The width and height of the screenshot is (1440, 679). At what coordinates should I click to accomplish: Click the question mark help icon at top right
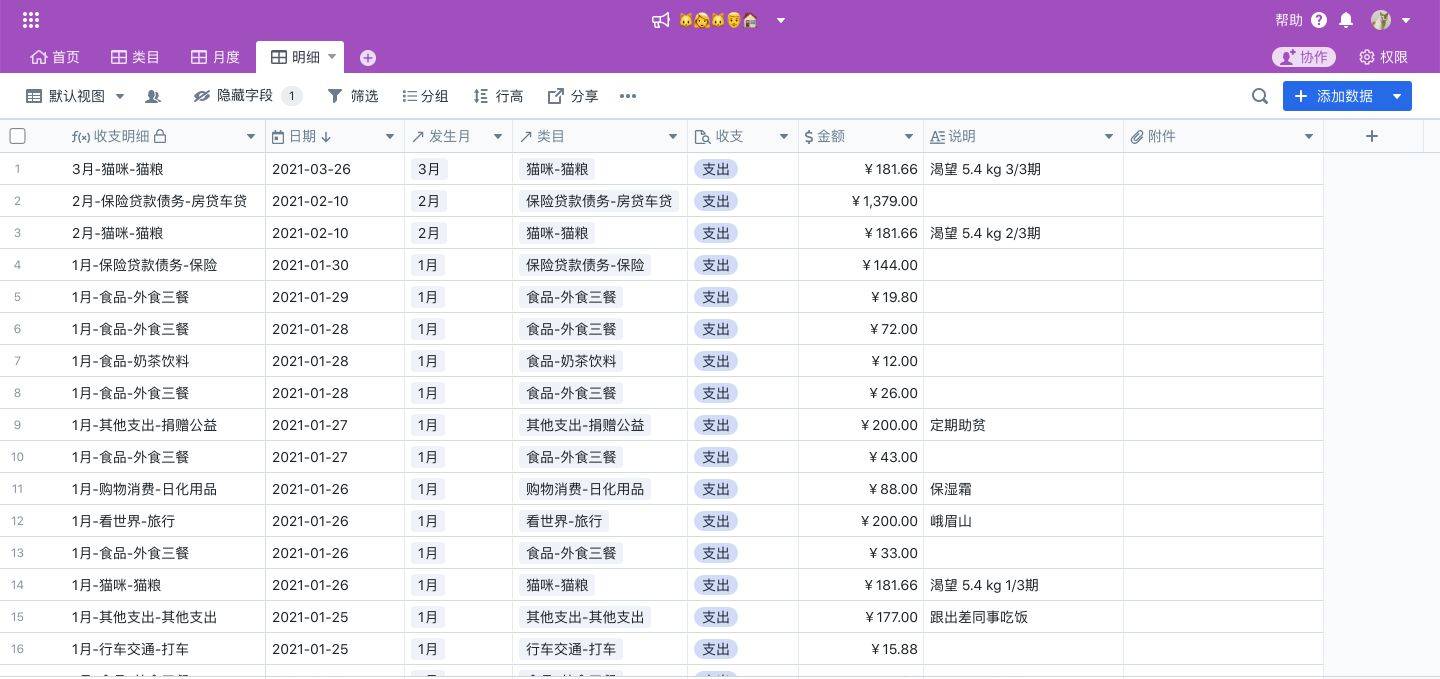click(1318, 19)
